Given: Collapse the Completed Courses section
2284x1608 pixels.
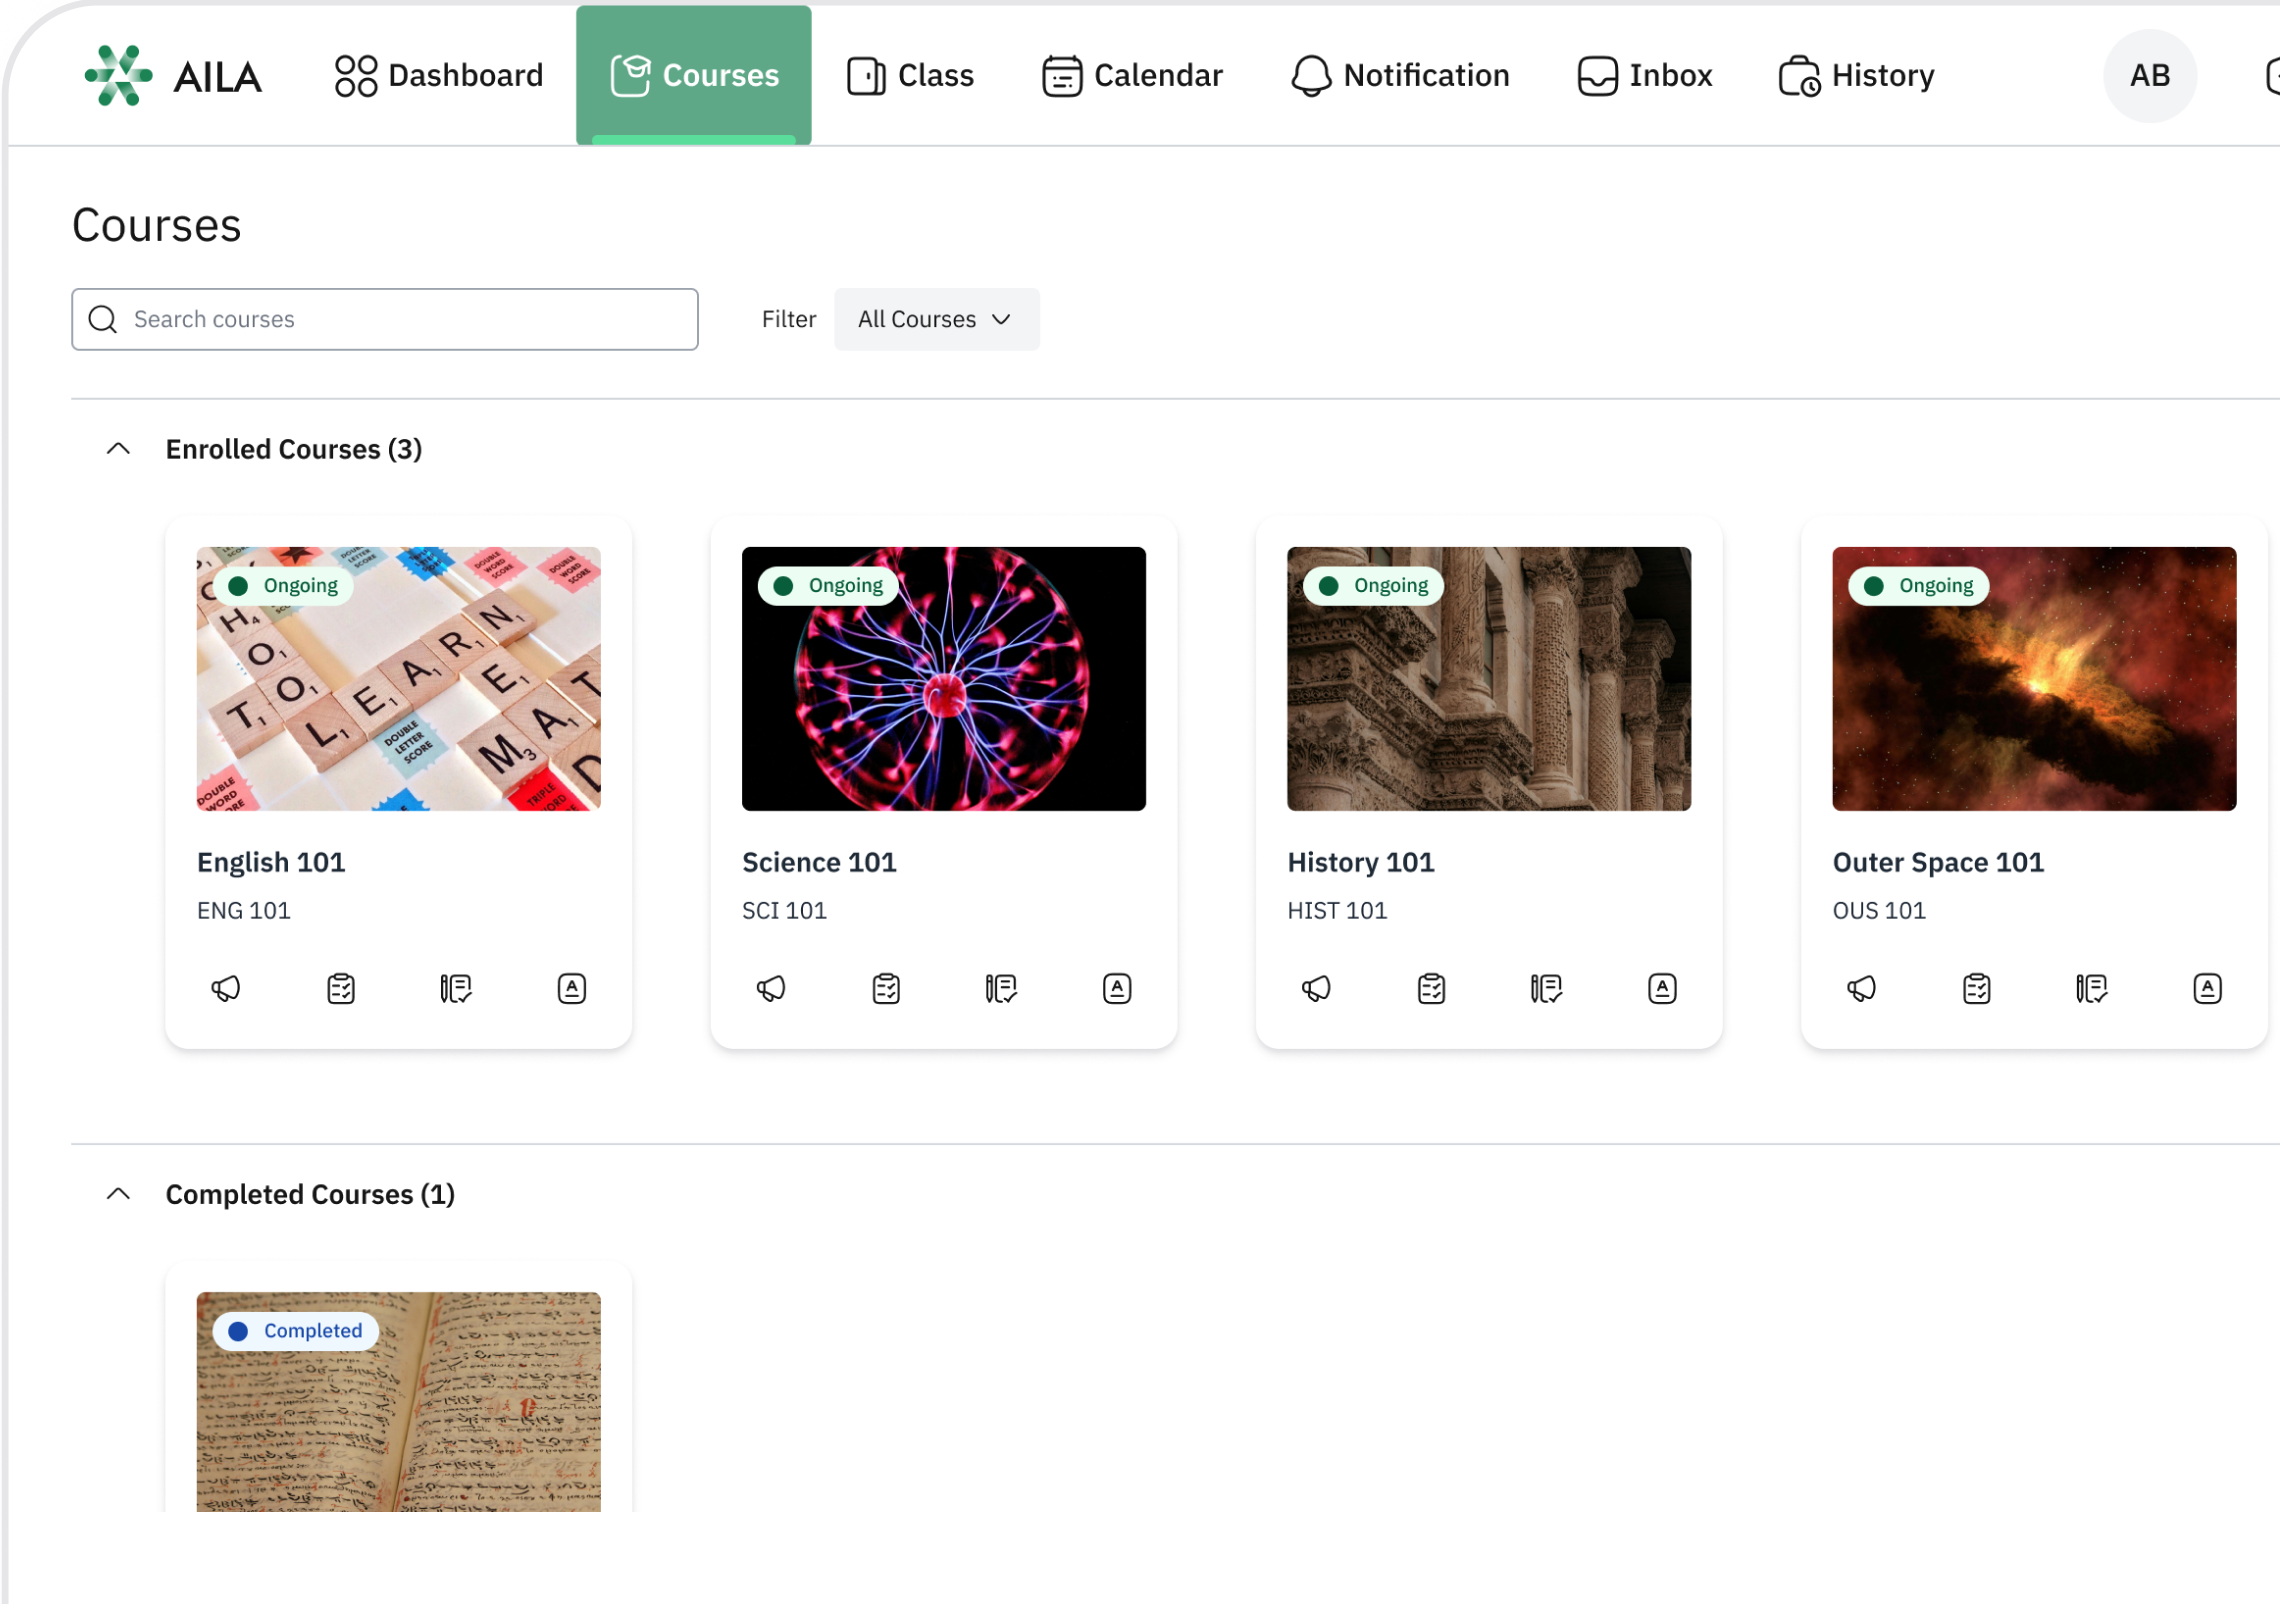Looking at the screenshot, I should (x=118, y=1194).
